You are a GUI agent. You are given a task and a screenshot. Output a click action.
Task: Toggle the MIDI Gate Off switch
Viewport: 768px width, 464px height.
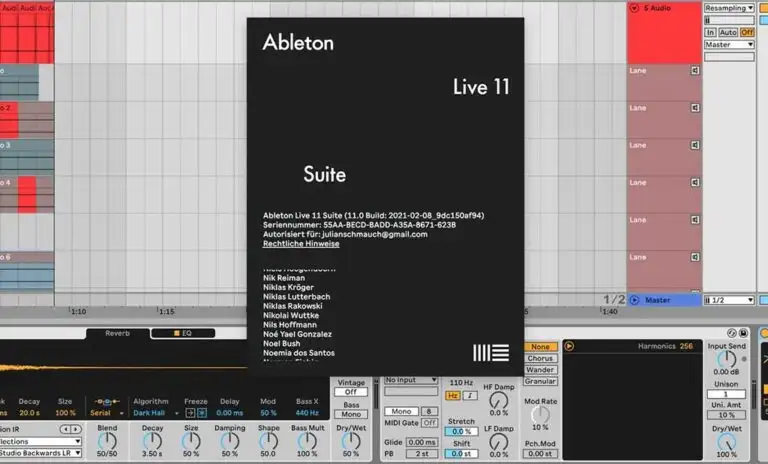(x=430, y=423)
